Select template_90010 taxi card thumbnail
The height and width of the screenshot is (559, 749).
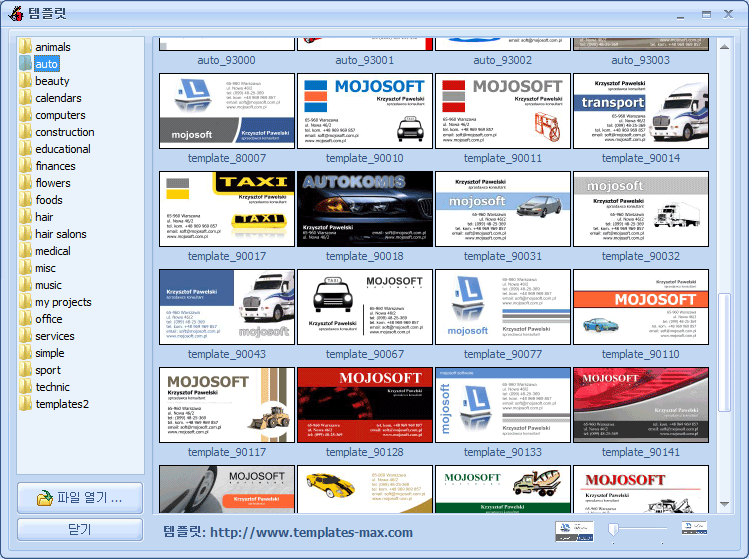pyautogui.click(x=365, y=111)
